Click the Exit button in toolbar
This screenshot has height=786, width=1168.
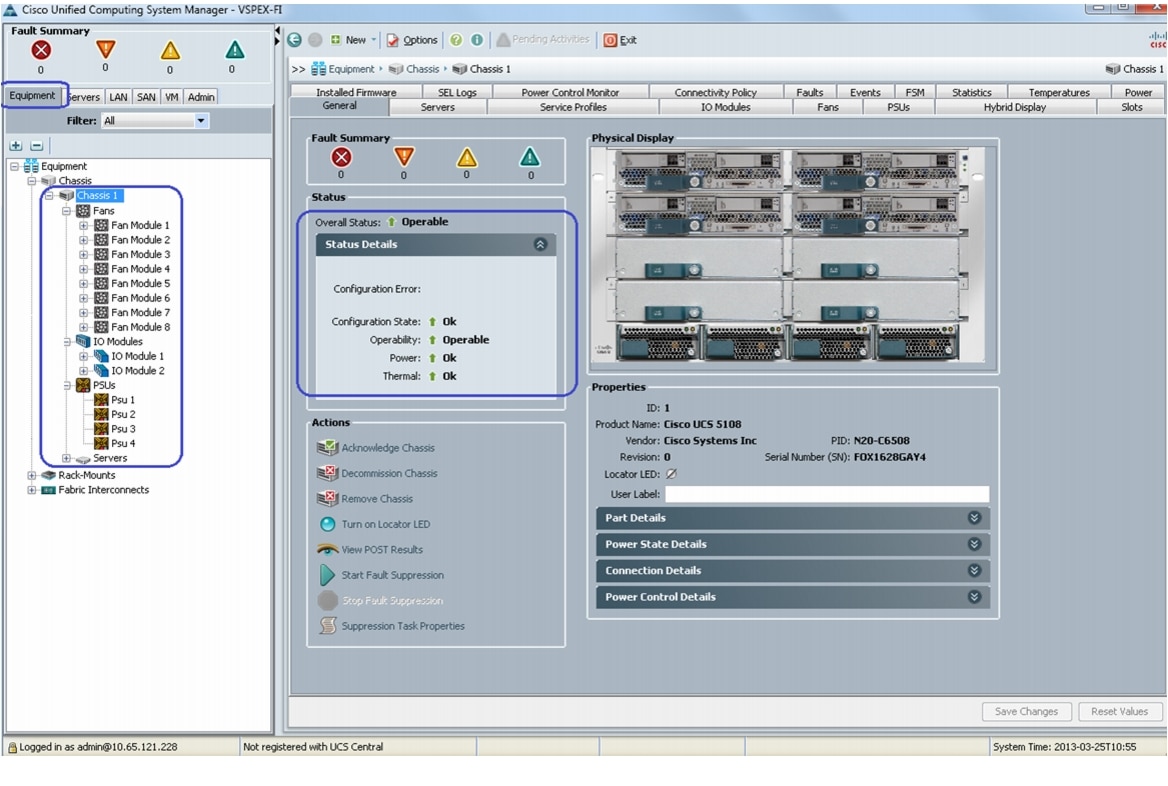tap(619, 40)
